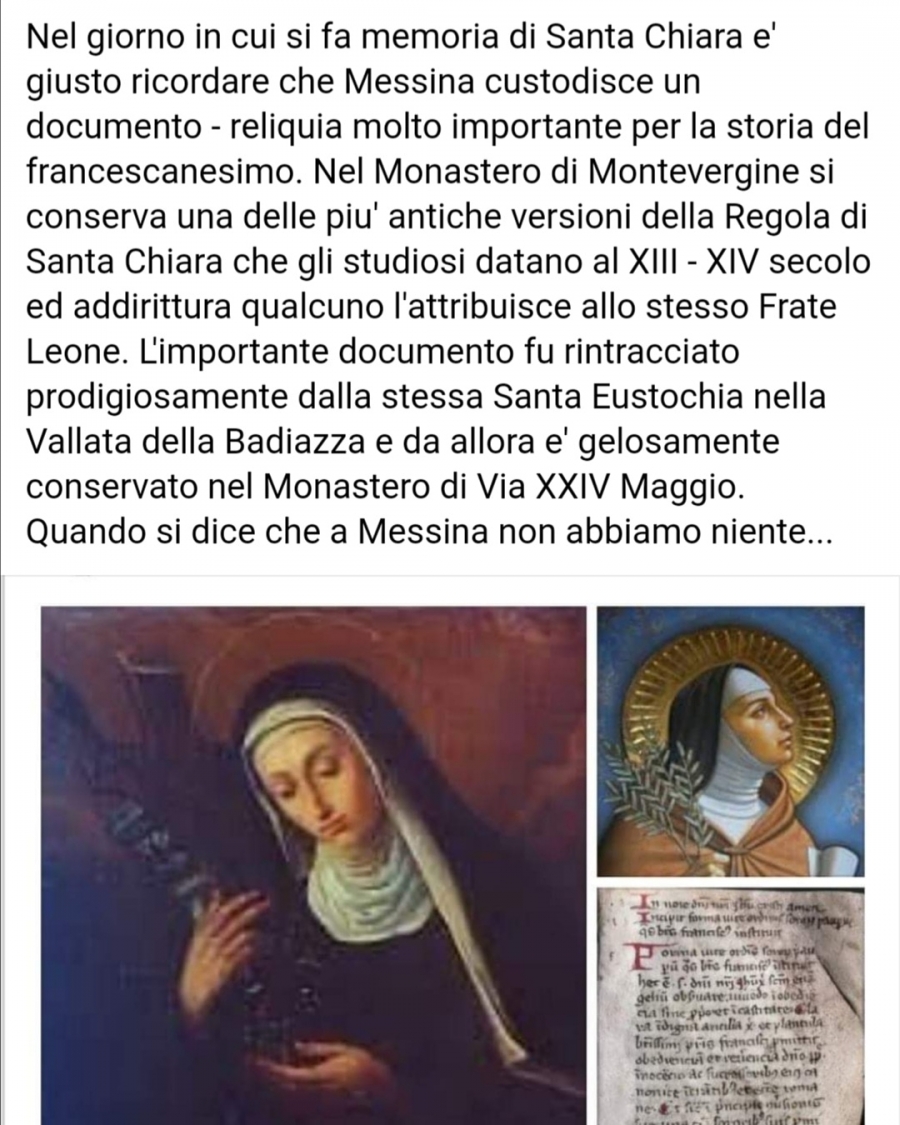The height and width of the screenshot is (1125, 900).
Task: Click the dating "XIII - XIV secolo"
Action: pyautogui.click(x=749, y=262)
